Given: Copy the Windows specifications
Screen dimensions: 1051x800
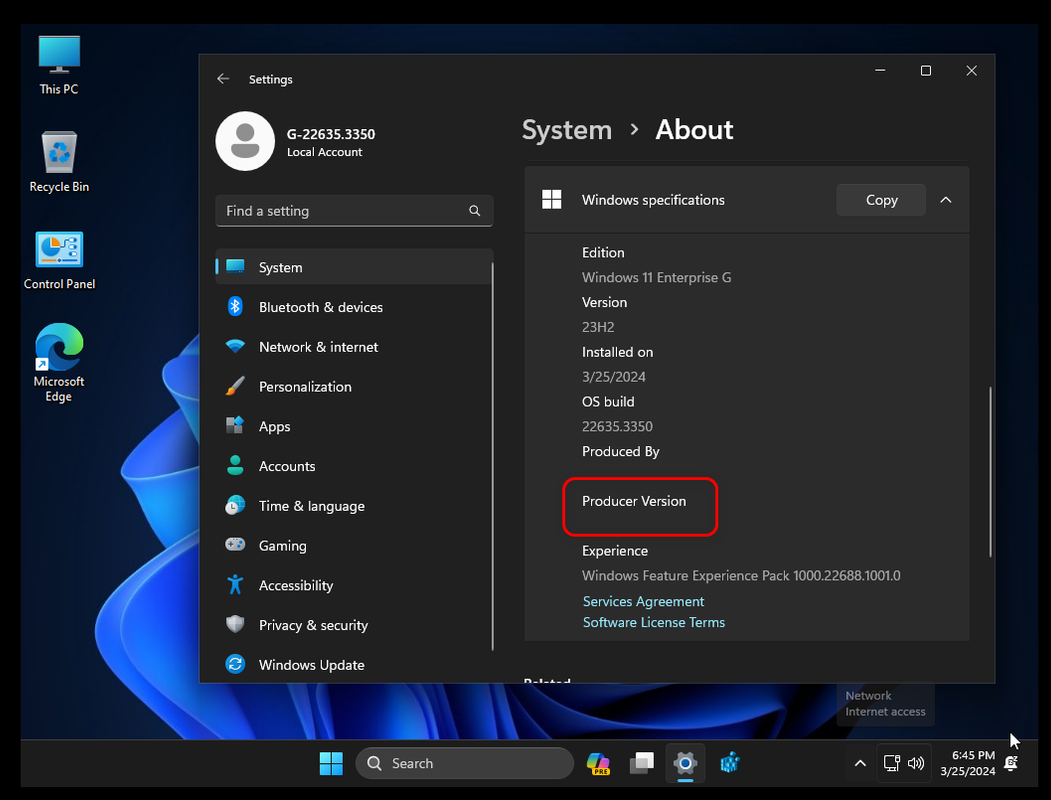Looking at the screenshot, I should click(x=881, y=200).
